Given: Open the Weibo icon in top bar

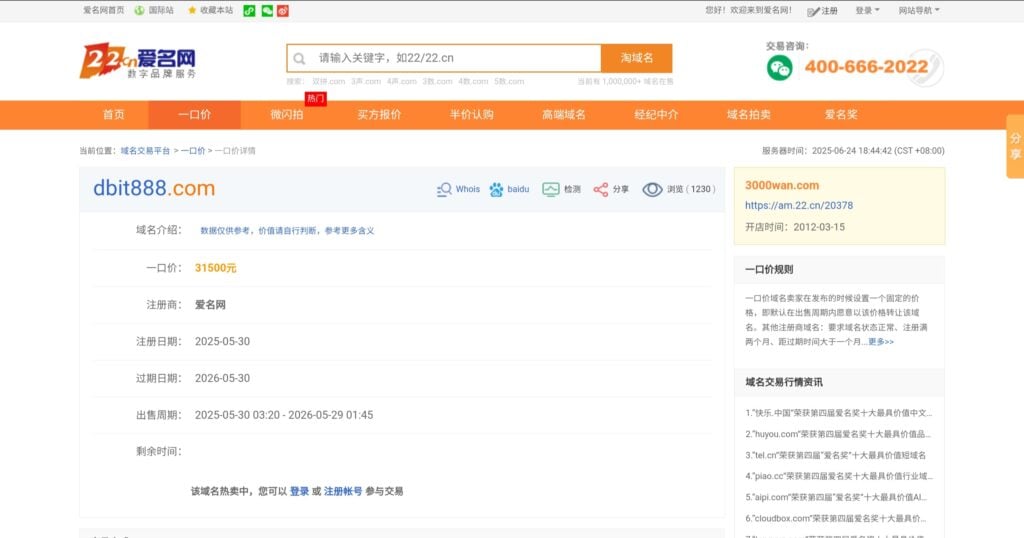Looking at the screenshot, I should [x=283, y=10].
